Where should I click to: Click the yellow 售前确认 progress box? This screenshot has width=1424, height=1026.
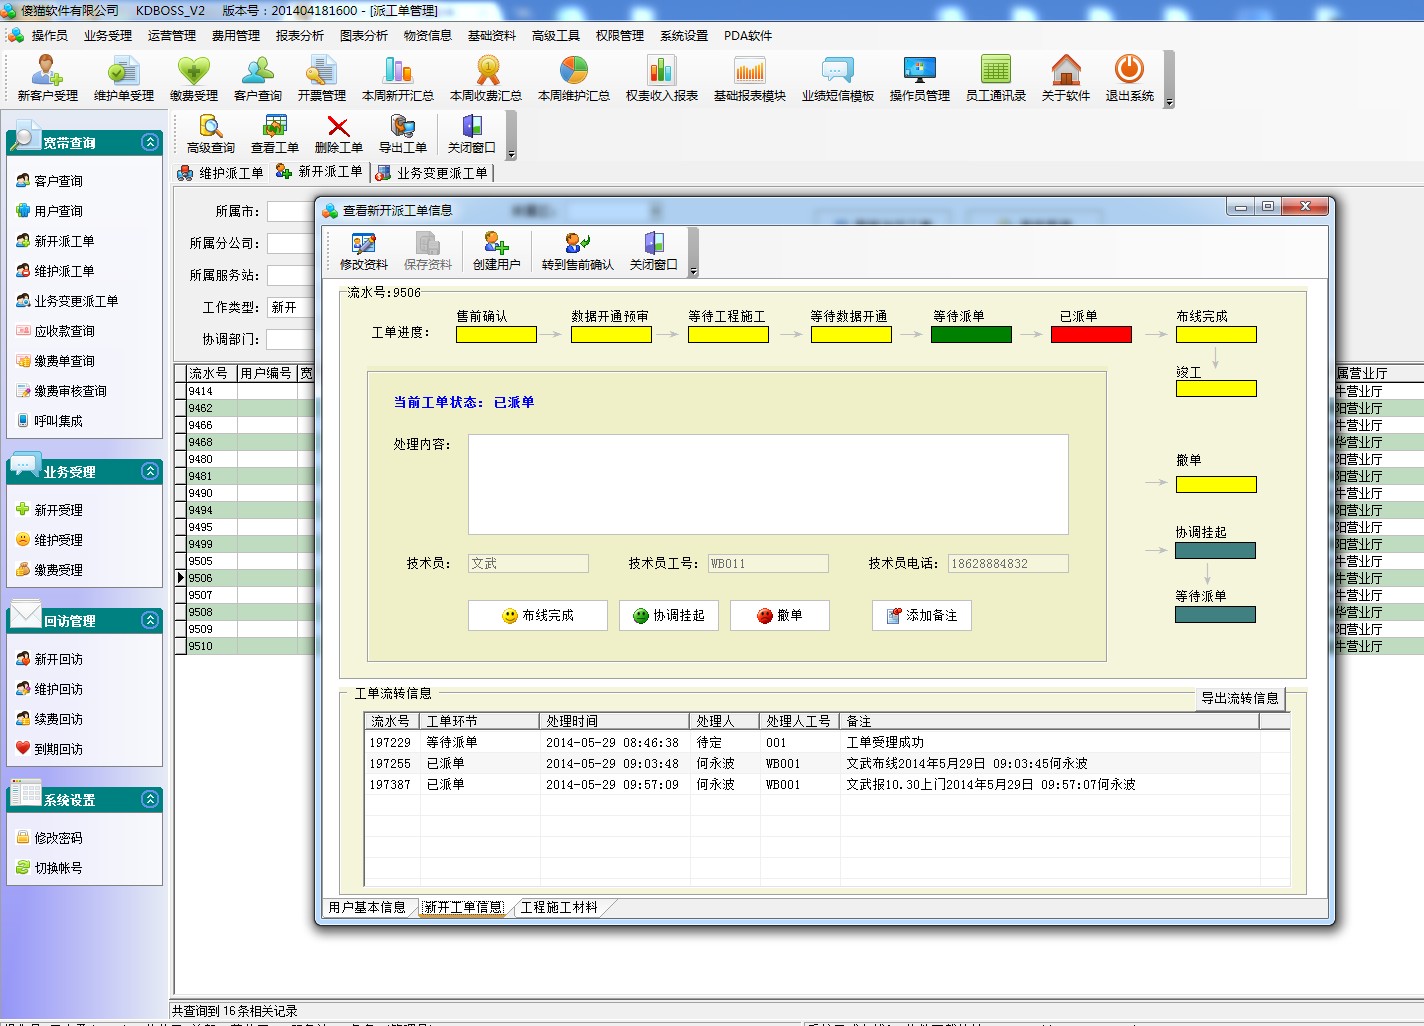(496, 335)
